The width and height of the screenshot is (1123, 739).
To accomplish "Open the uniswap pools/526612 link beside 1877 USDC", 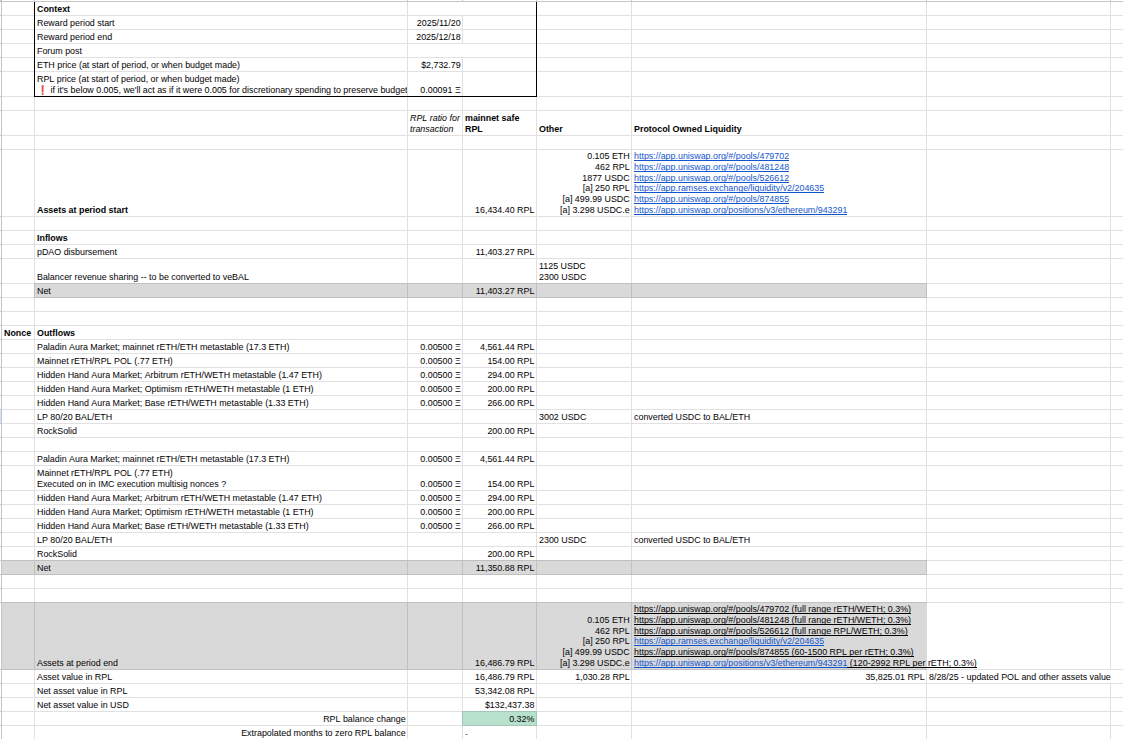I will (x=711, y=178).
